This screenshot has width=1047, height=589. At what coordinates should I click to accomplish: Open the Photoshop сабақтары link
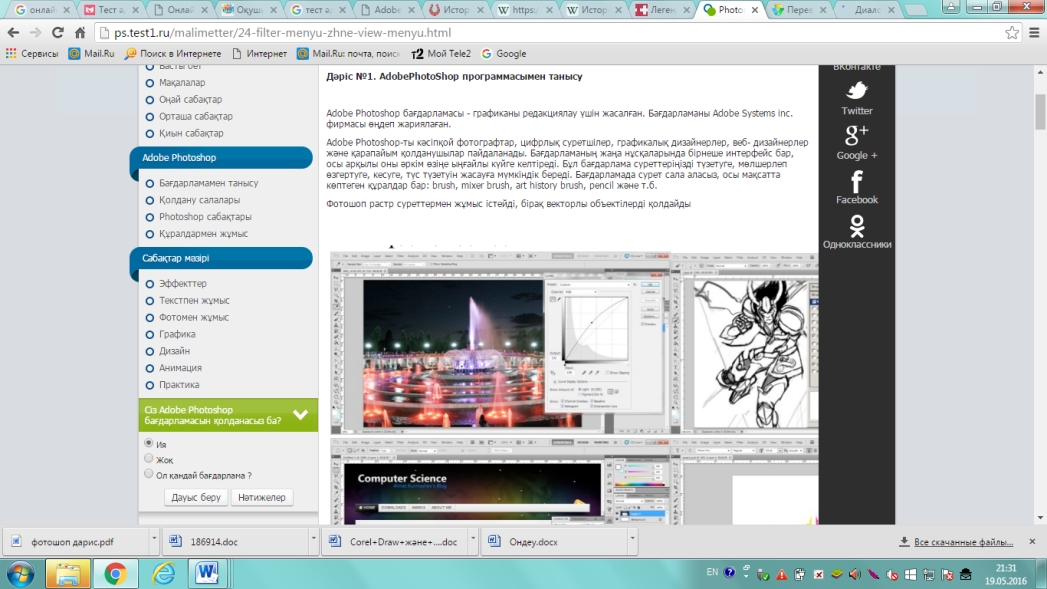(x=205, y=216)
